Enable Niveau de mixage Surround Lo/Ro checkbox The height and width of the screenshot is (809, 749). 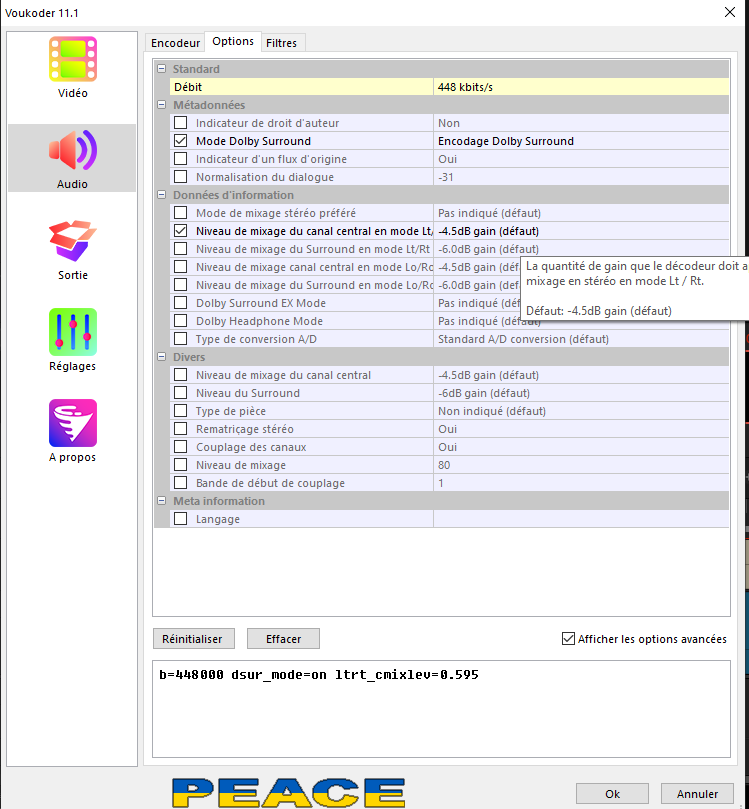[x=181, y=285]
